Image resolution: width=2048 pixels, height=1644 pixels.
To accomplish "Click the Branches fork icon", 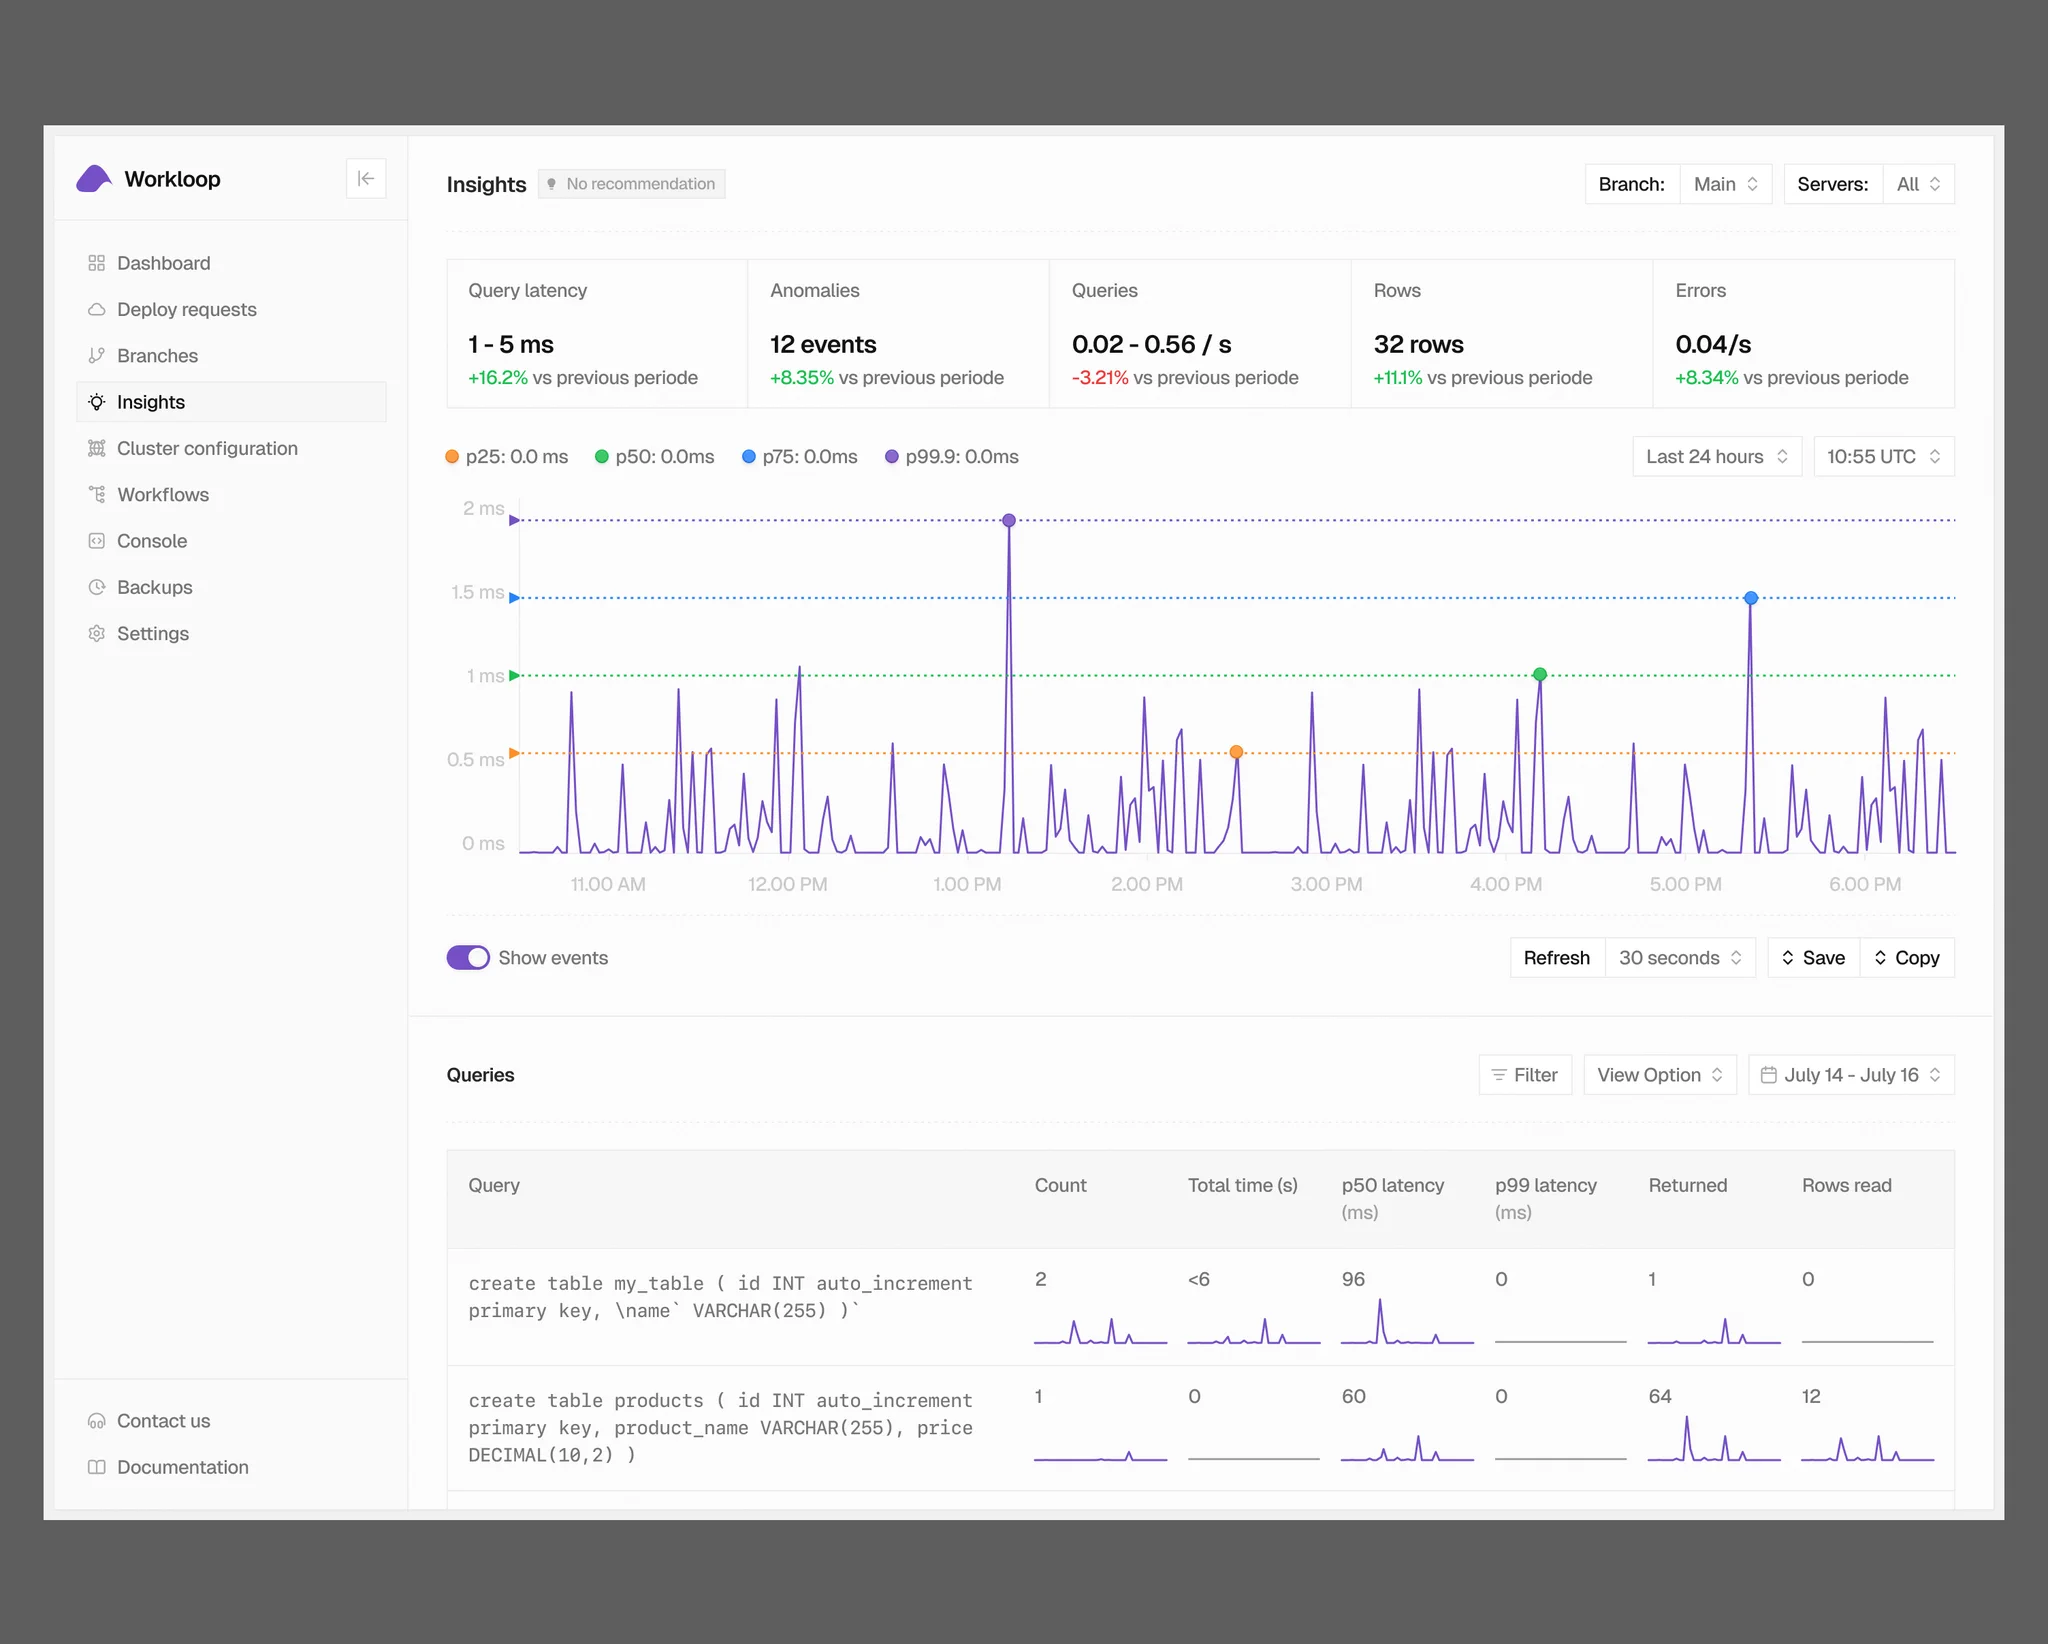I will pos(96,356).
